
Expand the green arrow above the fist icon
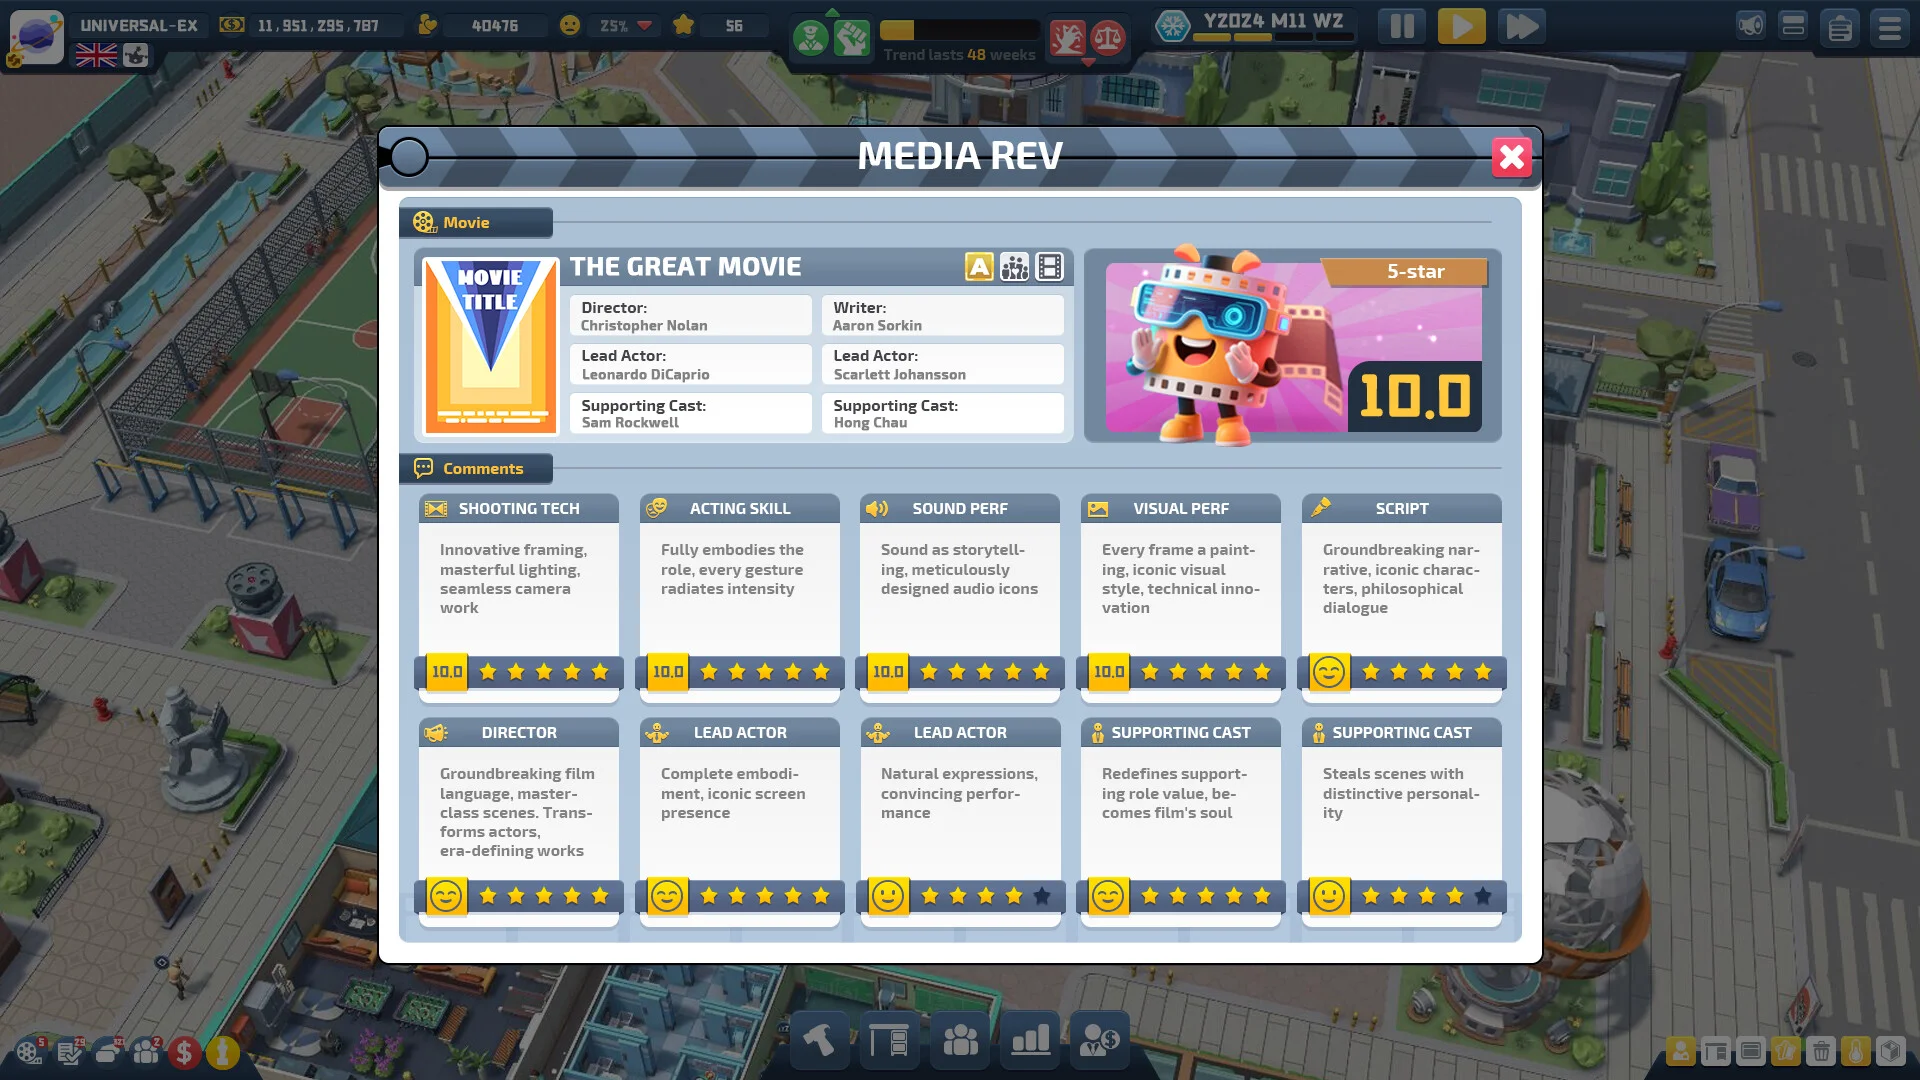click(832, 14)
